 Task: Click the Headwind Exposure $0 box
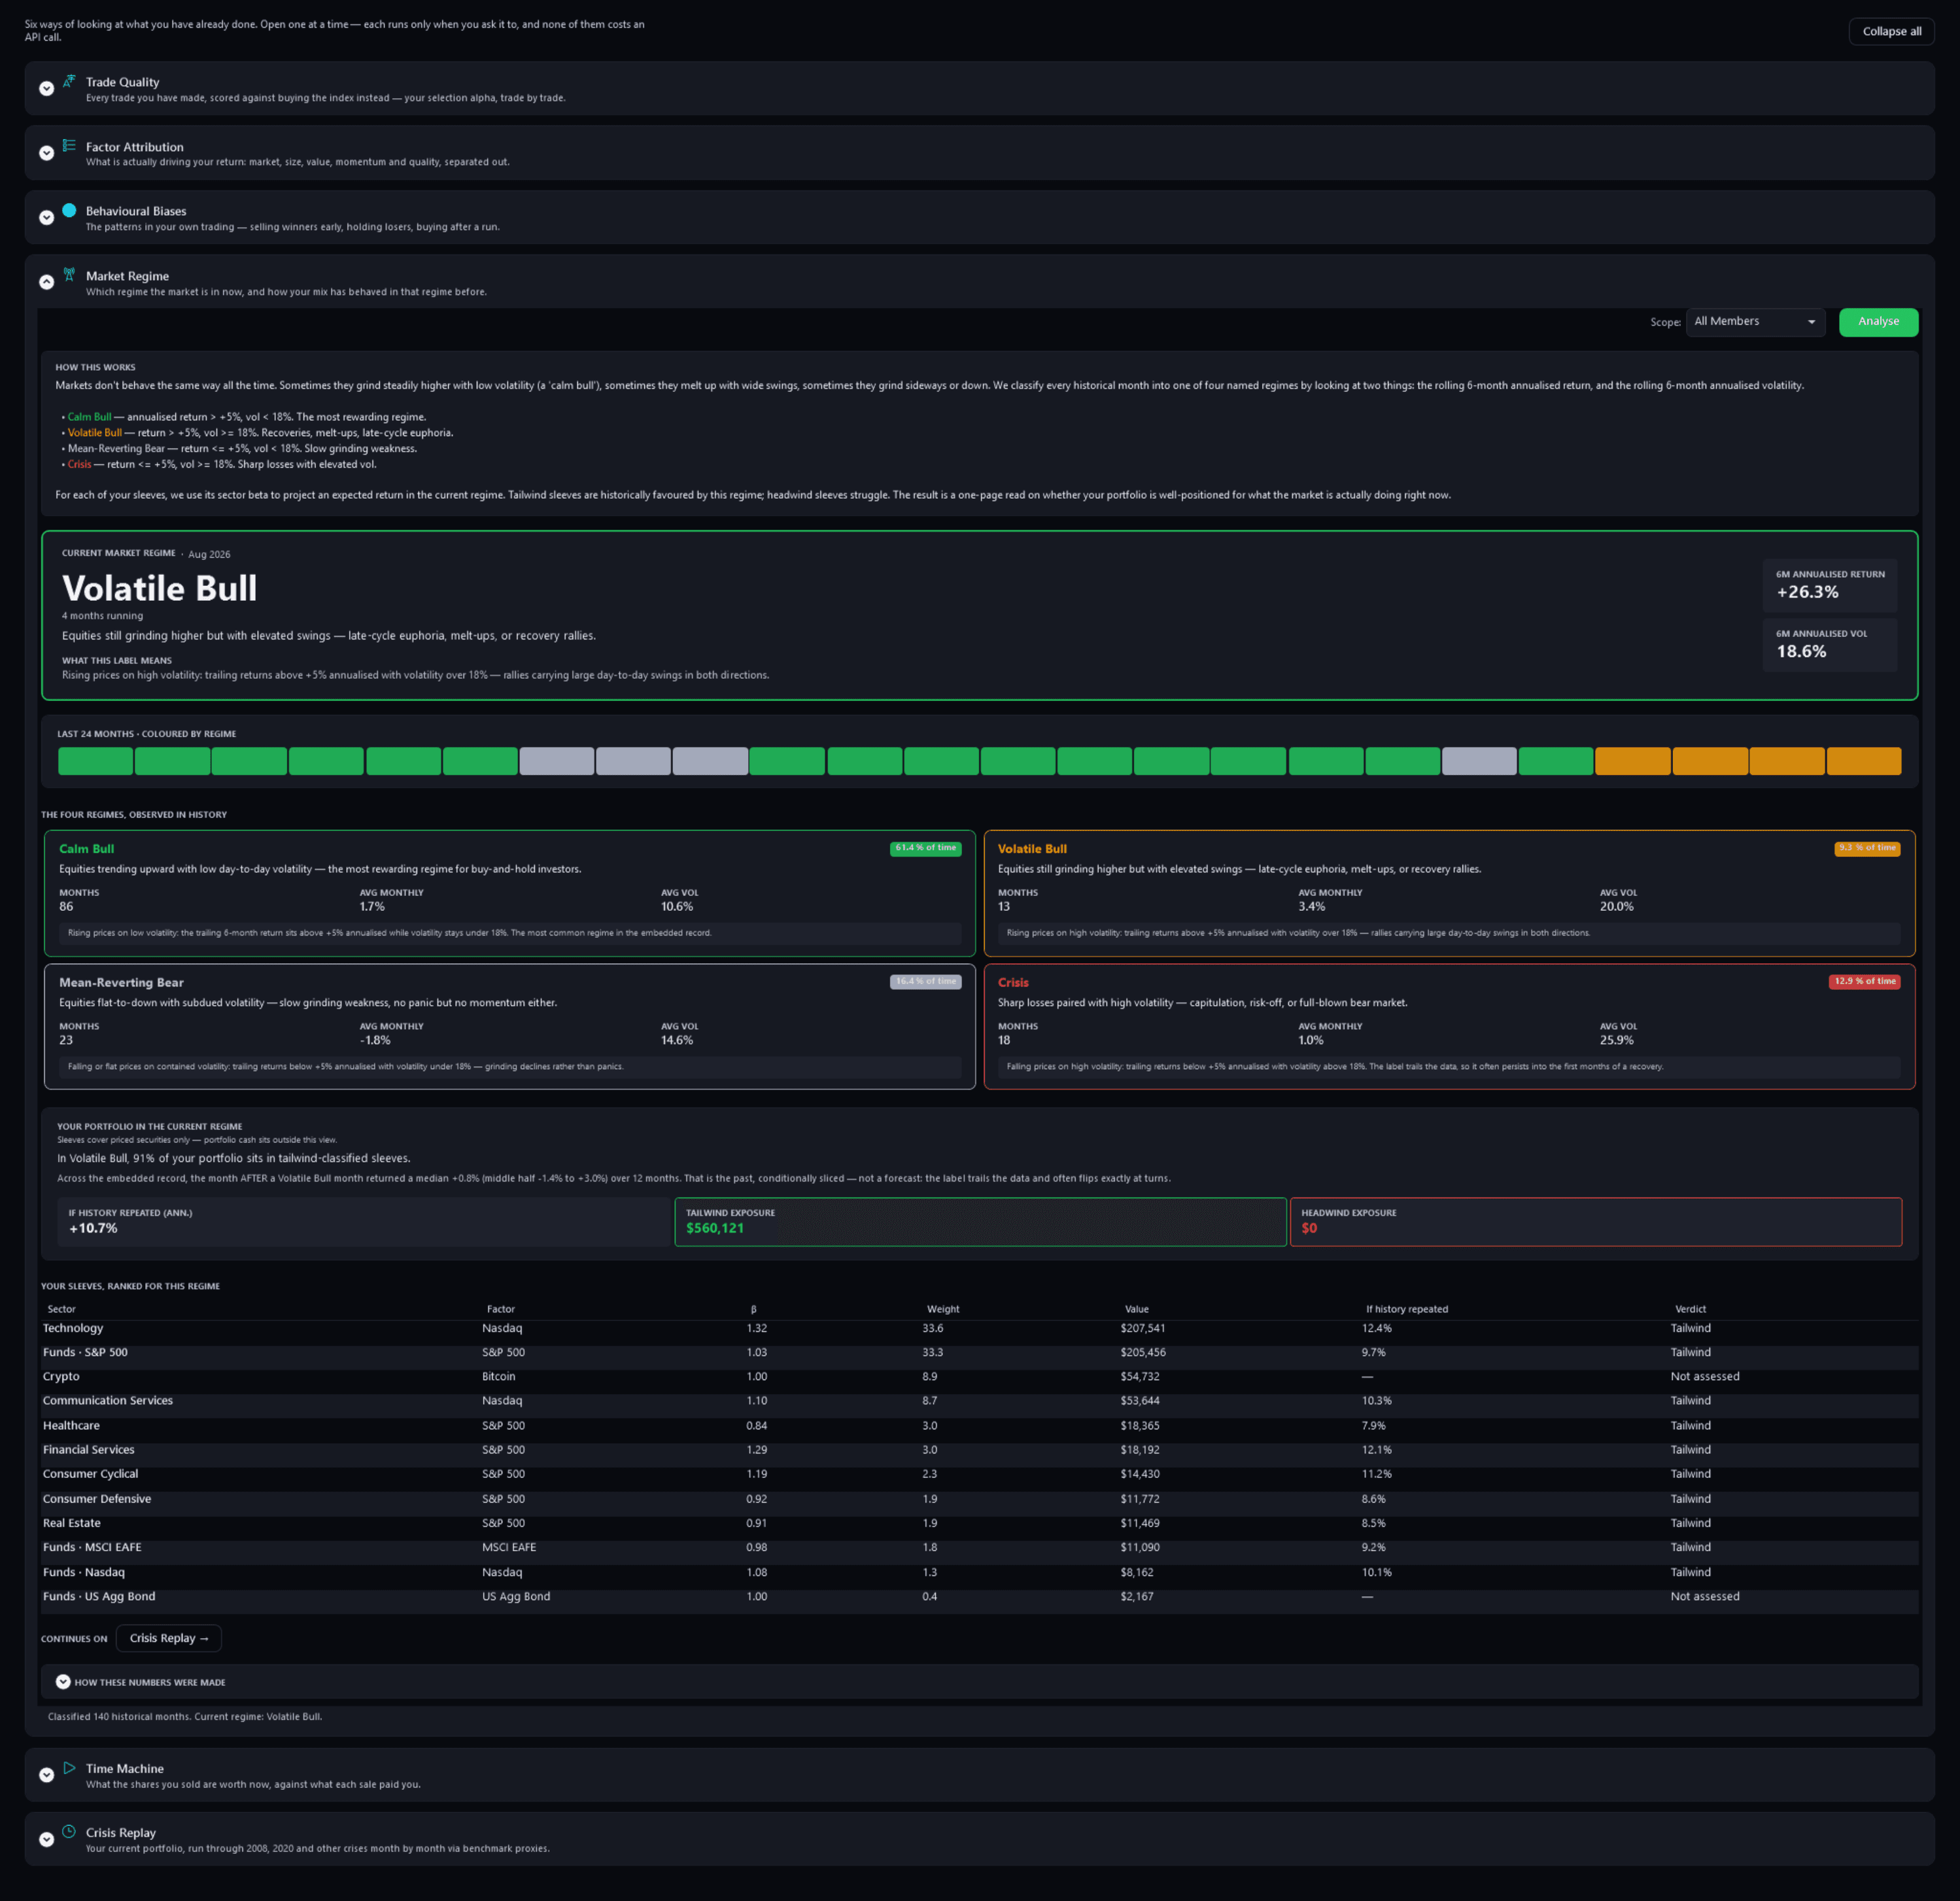(x=1596, y=1222)
